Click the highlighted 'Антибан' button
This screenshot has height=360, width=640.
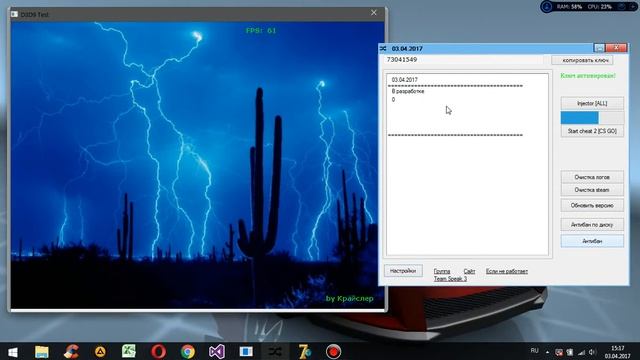click(x=592, y=241)
